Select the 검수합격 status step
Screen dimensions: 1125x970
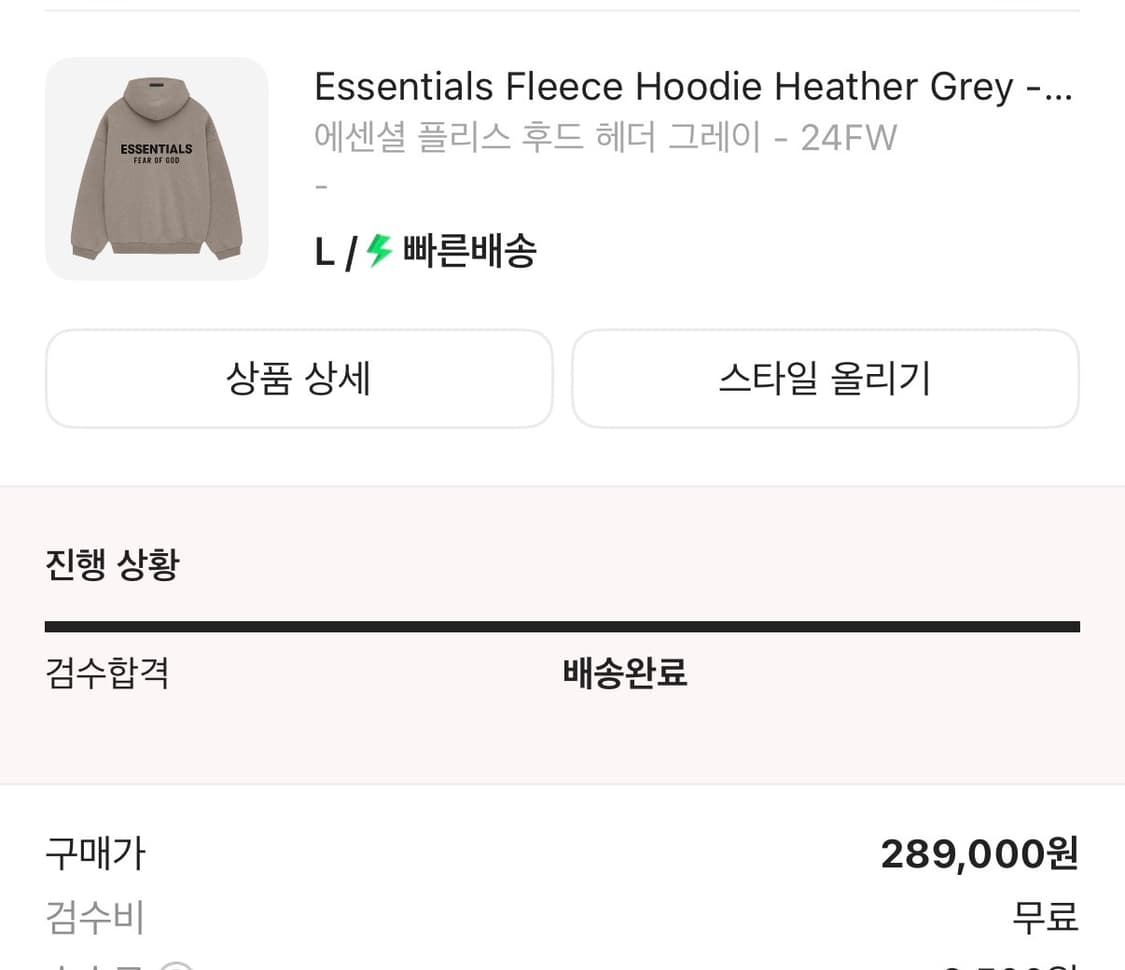106,674
